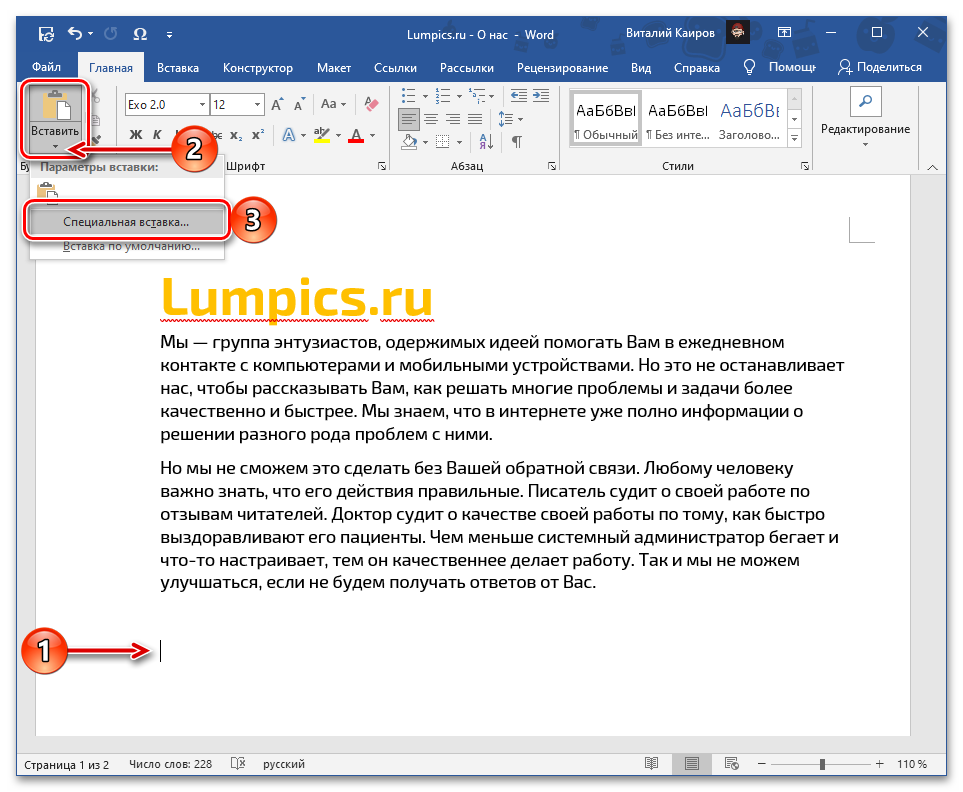Toggle superscript formatting

[x=258, y=134]
